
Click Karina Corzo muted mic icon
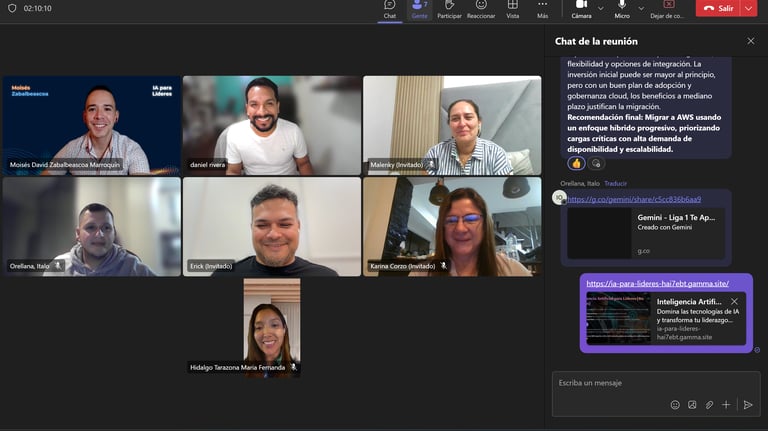(x=443, y=266)
